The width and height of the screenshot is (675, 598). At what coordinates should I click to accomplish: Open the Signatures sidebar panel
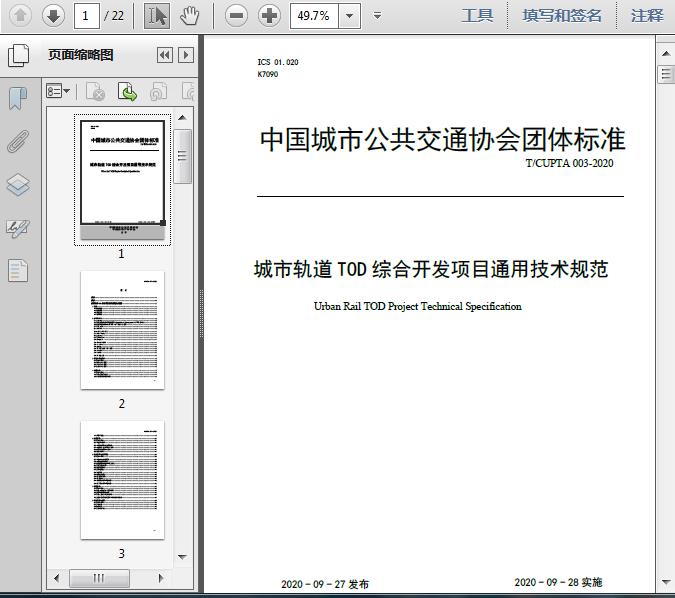tap(18, 228)
